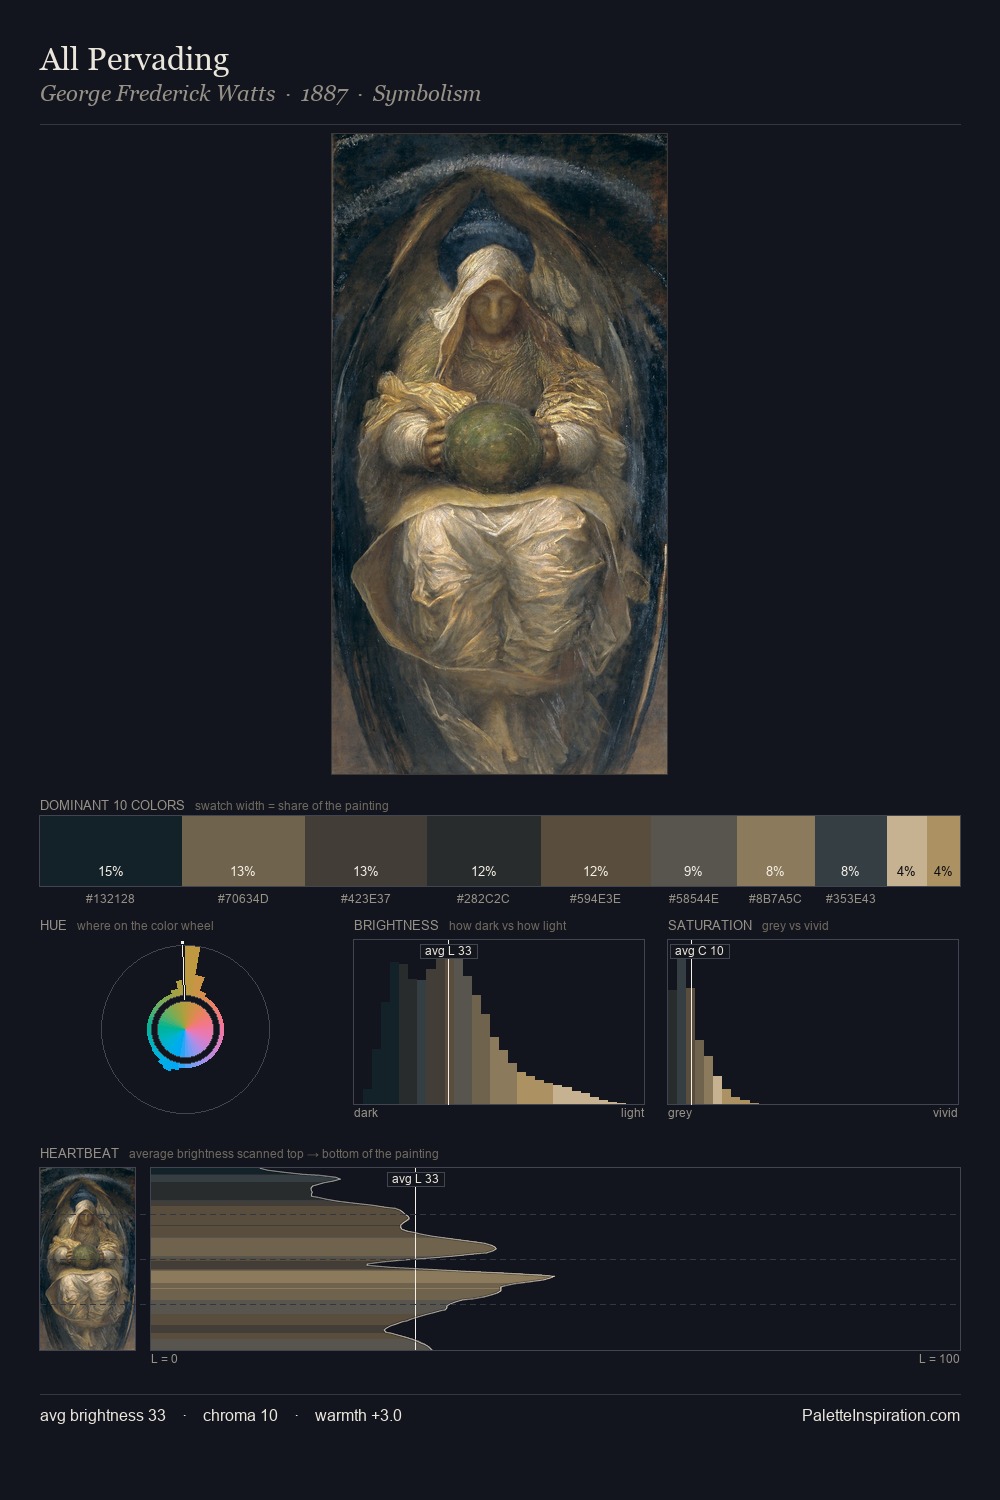The height and width of the screenshot is (1500, 1000).
Task: Click the 'dark' axis label under Brightness
Action: coord(366,1113)
